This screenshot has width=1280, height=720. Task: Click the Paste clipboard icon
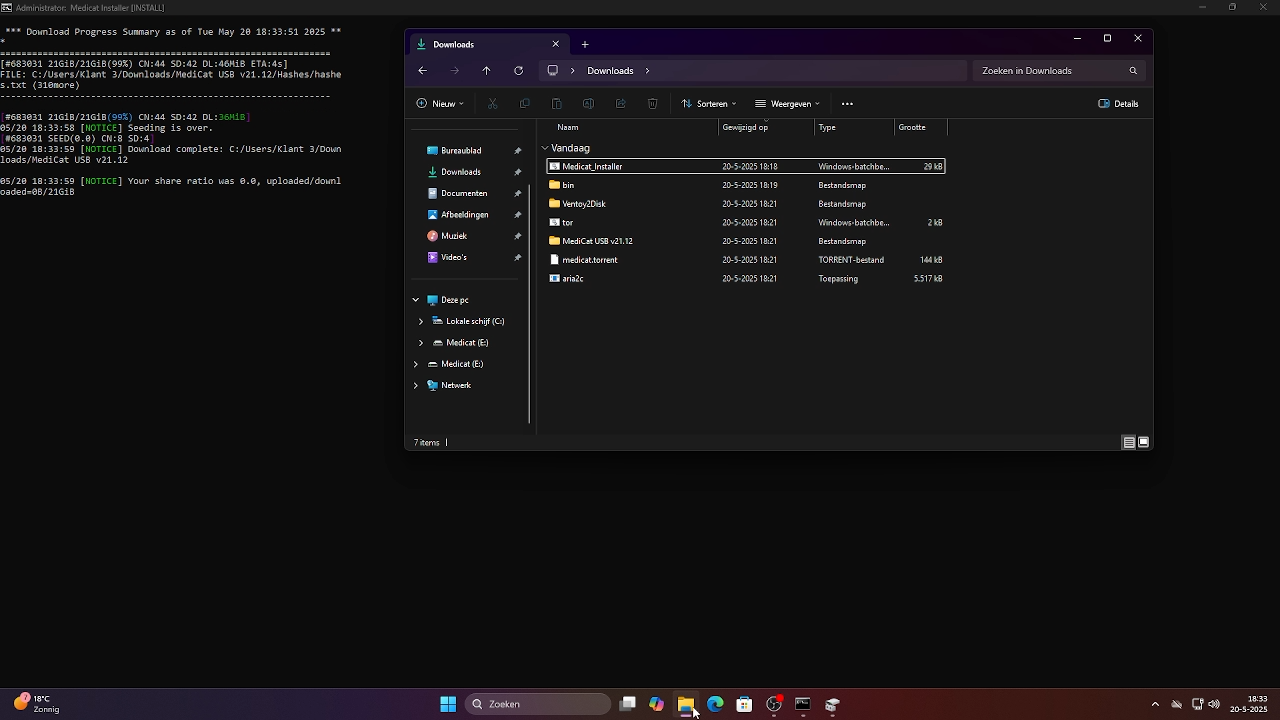[556, 104]
